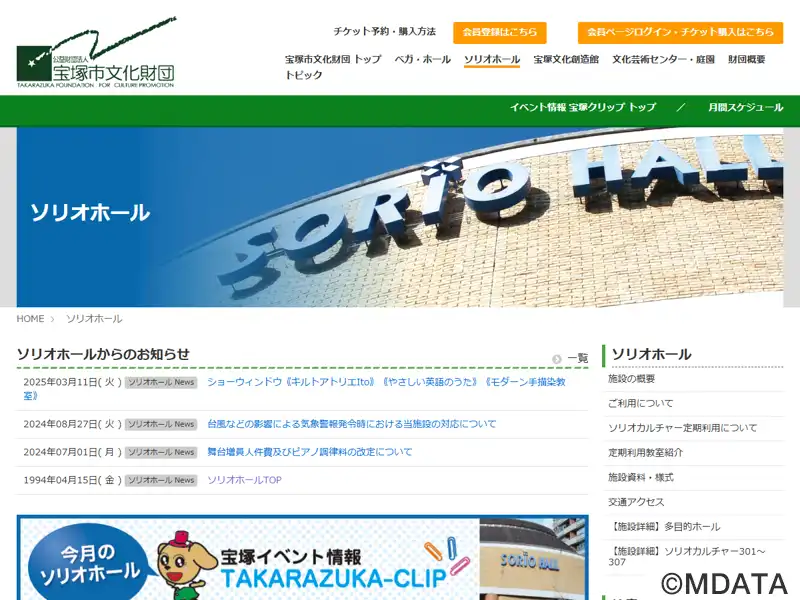Click the date 2024年07月01日( 月 )
Screen dimensions: 800x600
72,452
